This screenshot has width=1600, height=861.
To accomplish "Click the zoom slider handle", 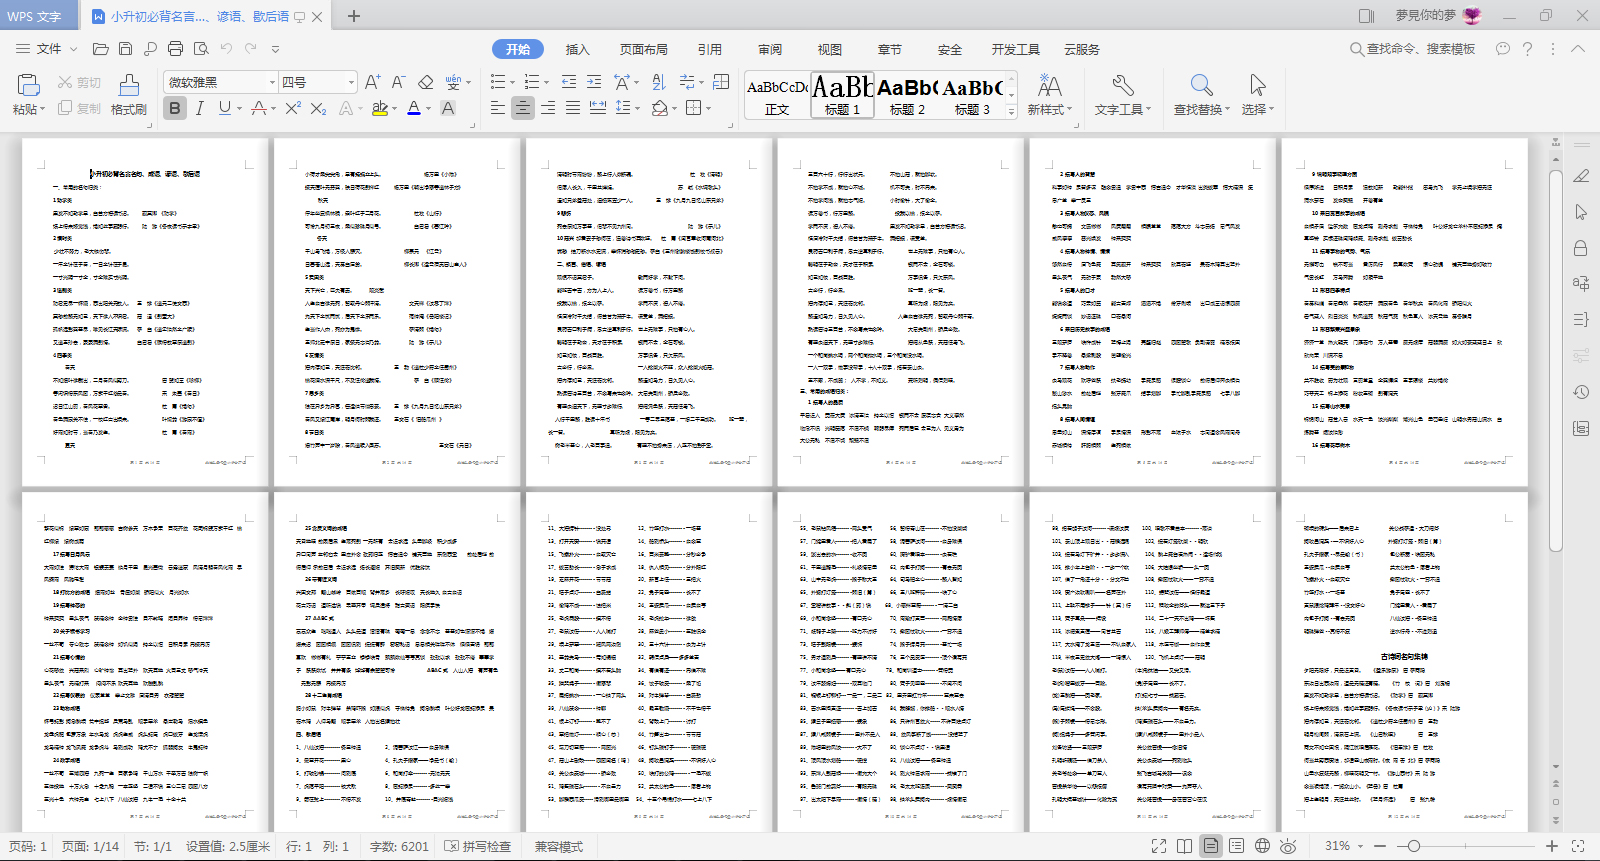I will (1414, 846).
